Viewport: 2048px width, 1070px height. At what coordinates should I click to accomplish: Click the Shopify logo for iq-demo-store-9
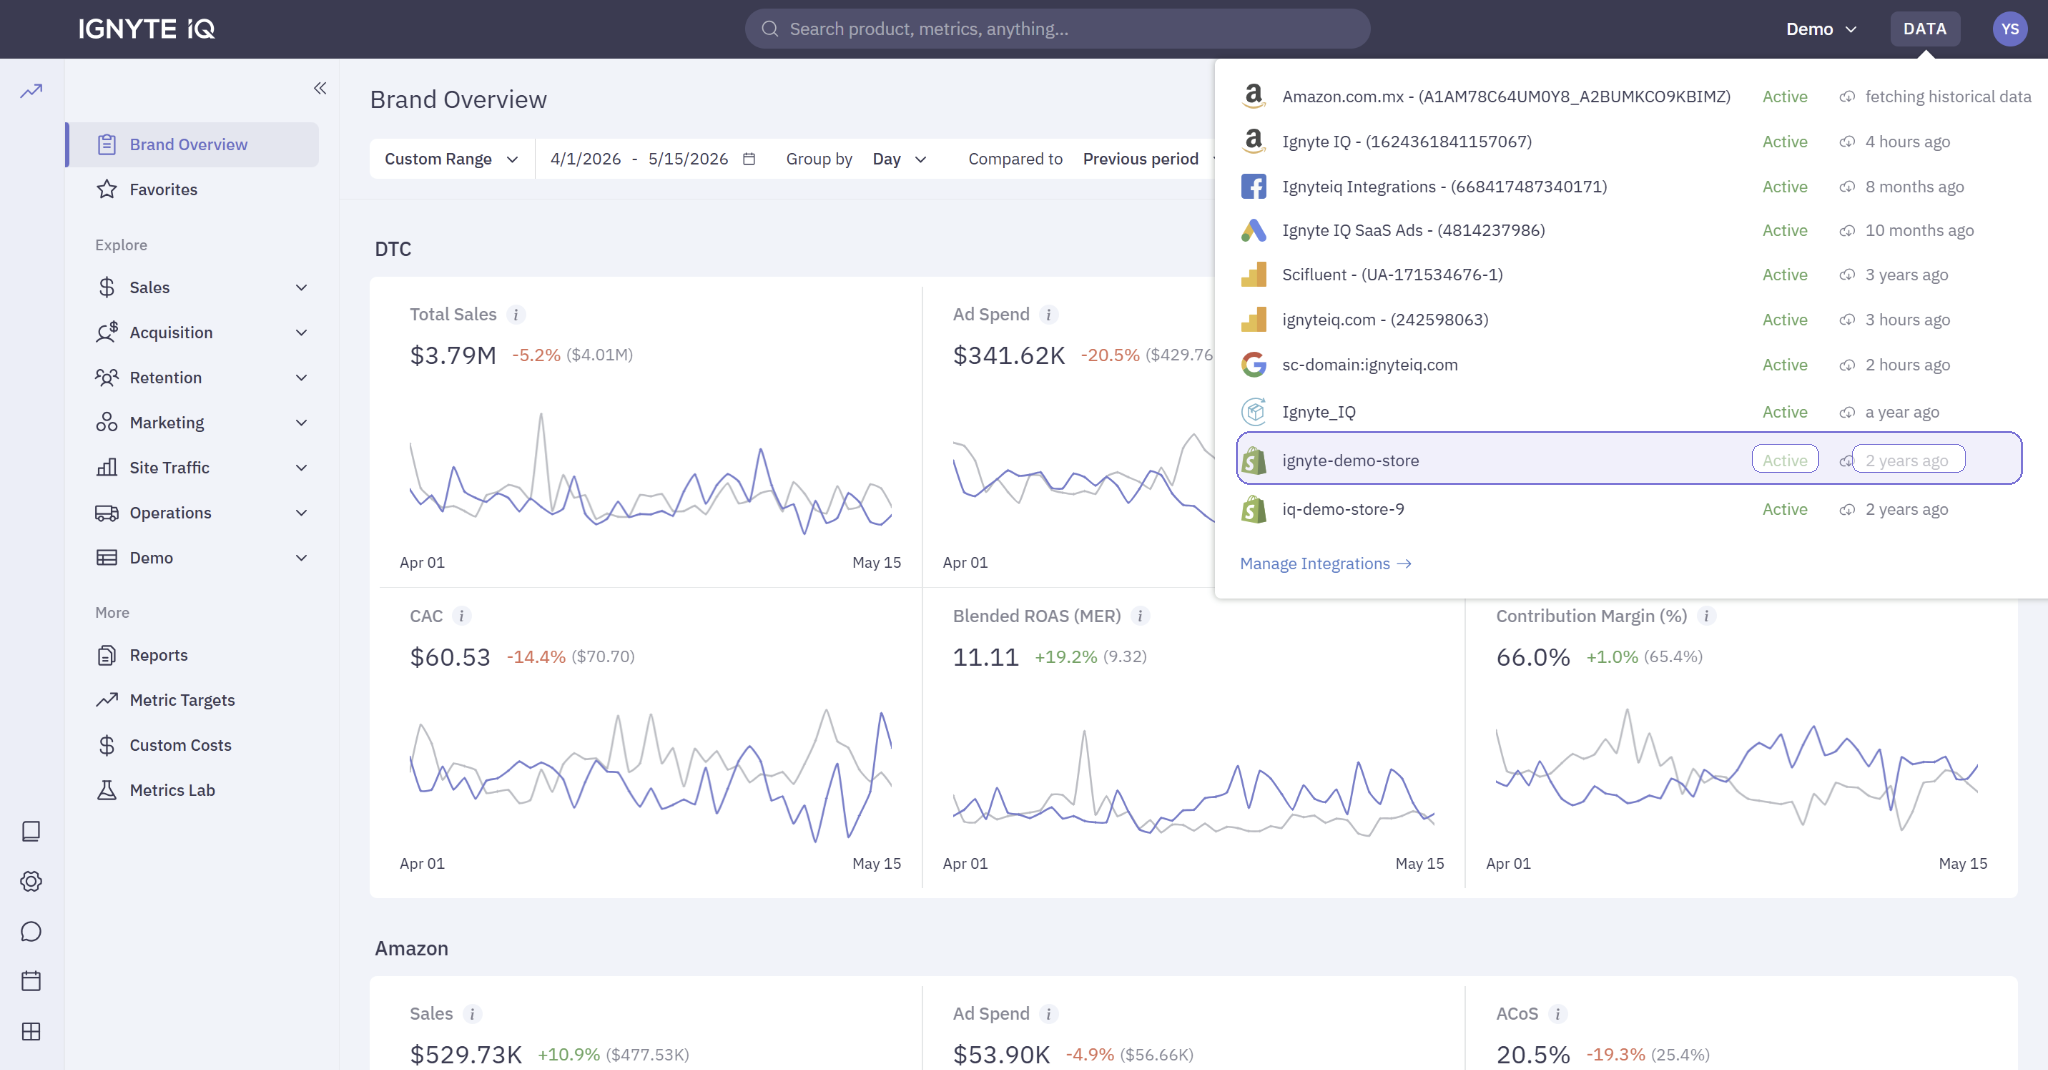click(x=1254, y=509)
